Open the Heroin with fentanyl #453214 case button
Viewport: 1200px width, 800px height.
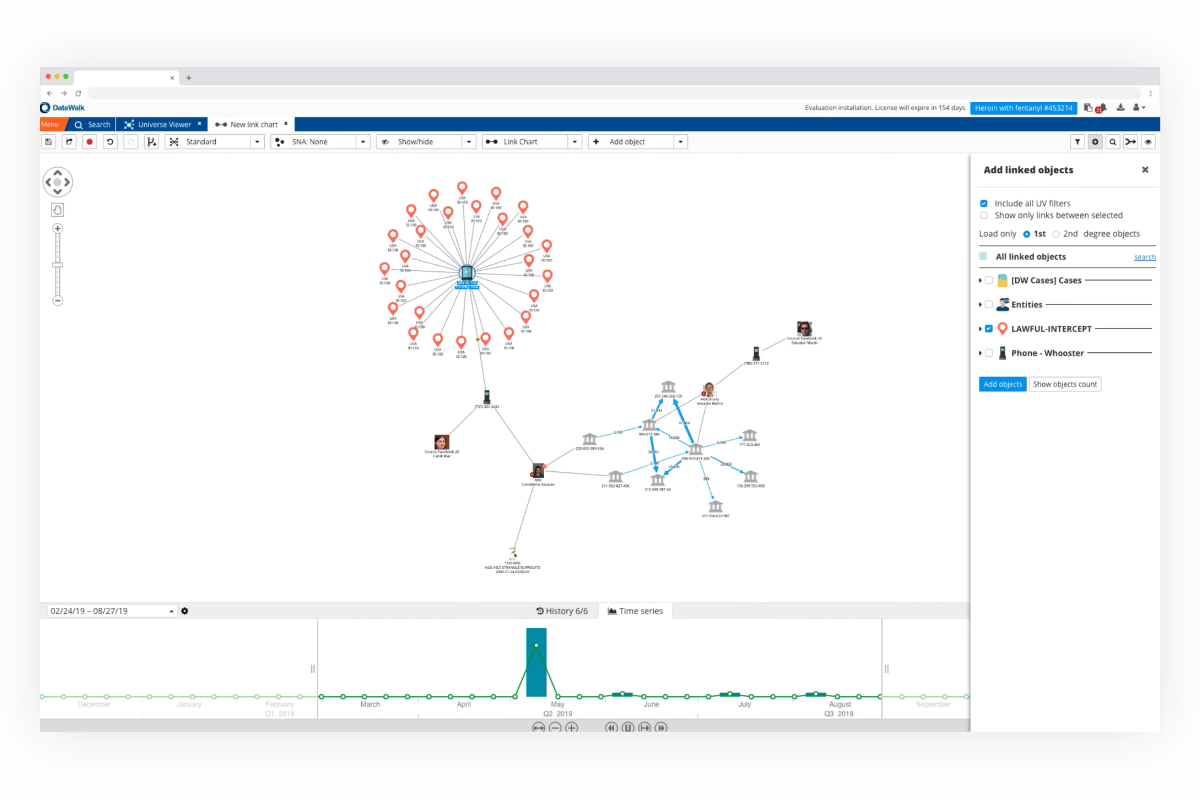1024,107
